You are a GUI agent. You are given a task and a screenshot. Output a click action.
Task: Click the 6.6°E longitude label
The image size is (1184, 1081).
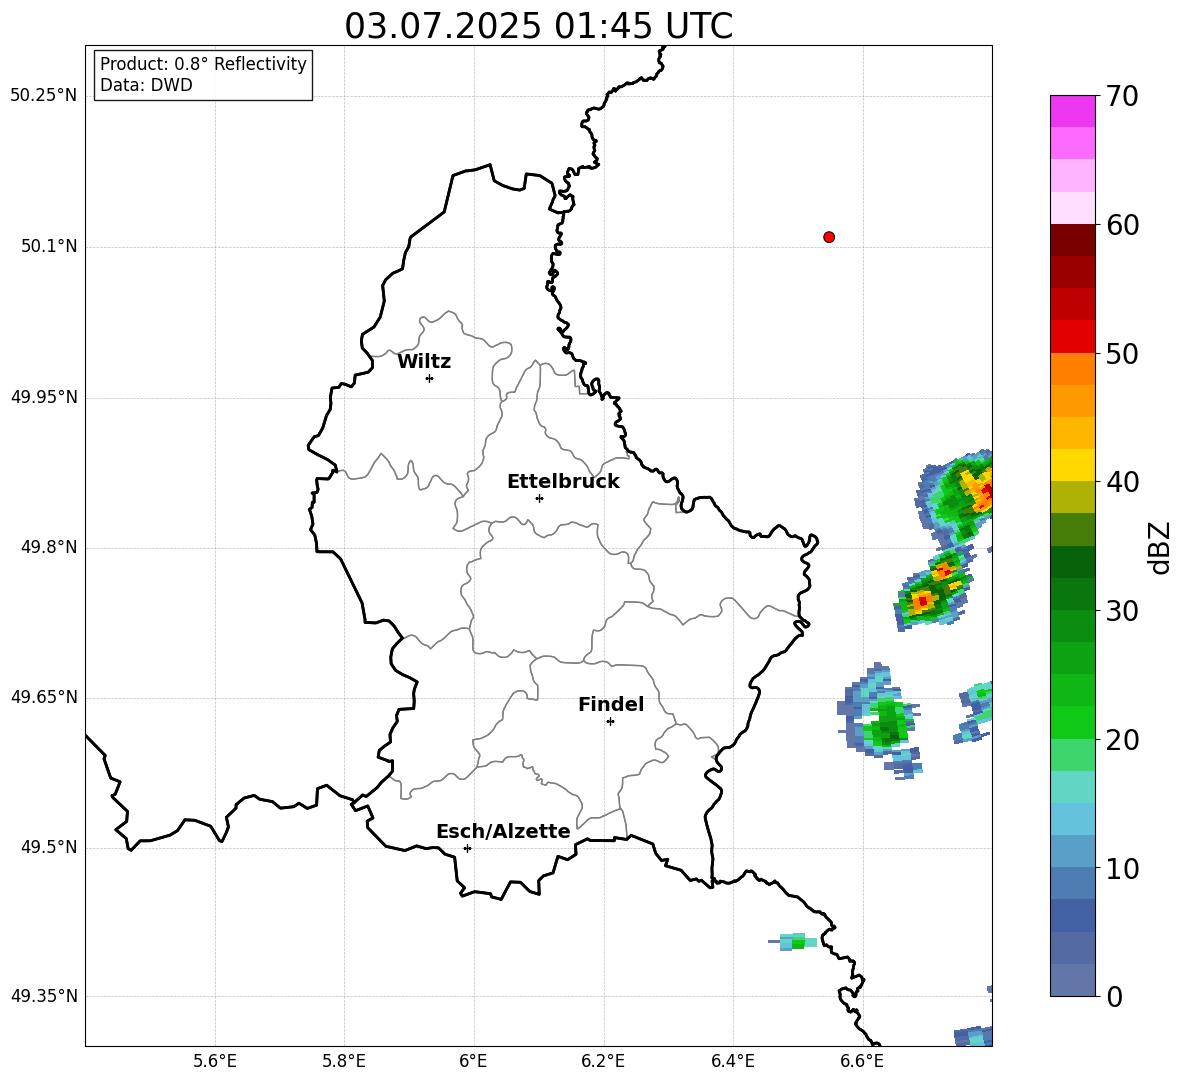862,1061
